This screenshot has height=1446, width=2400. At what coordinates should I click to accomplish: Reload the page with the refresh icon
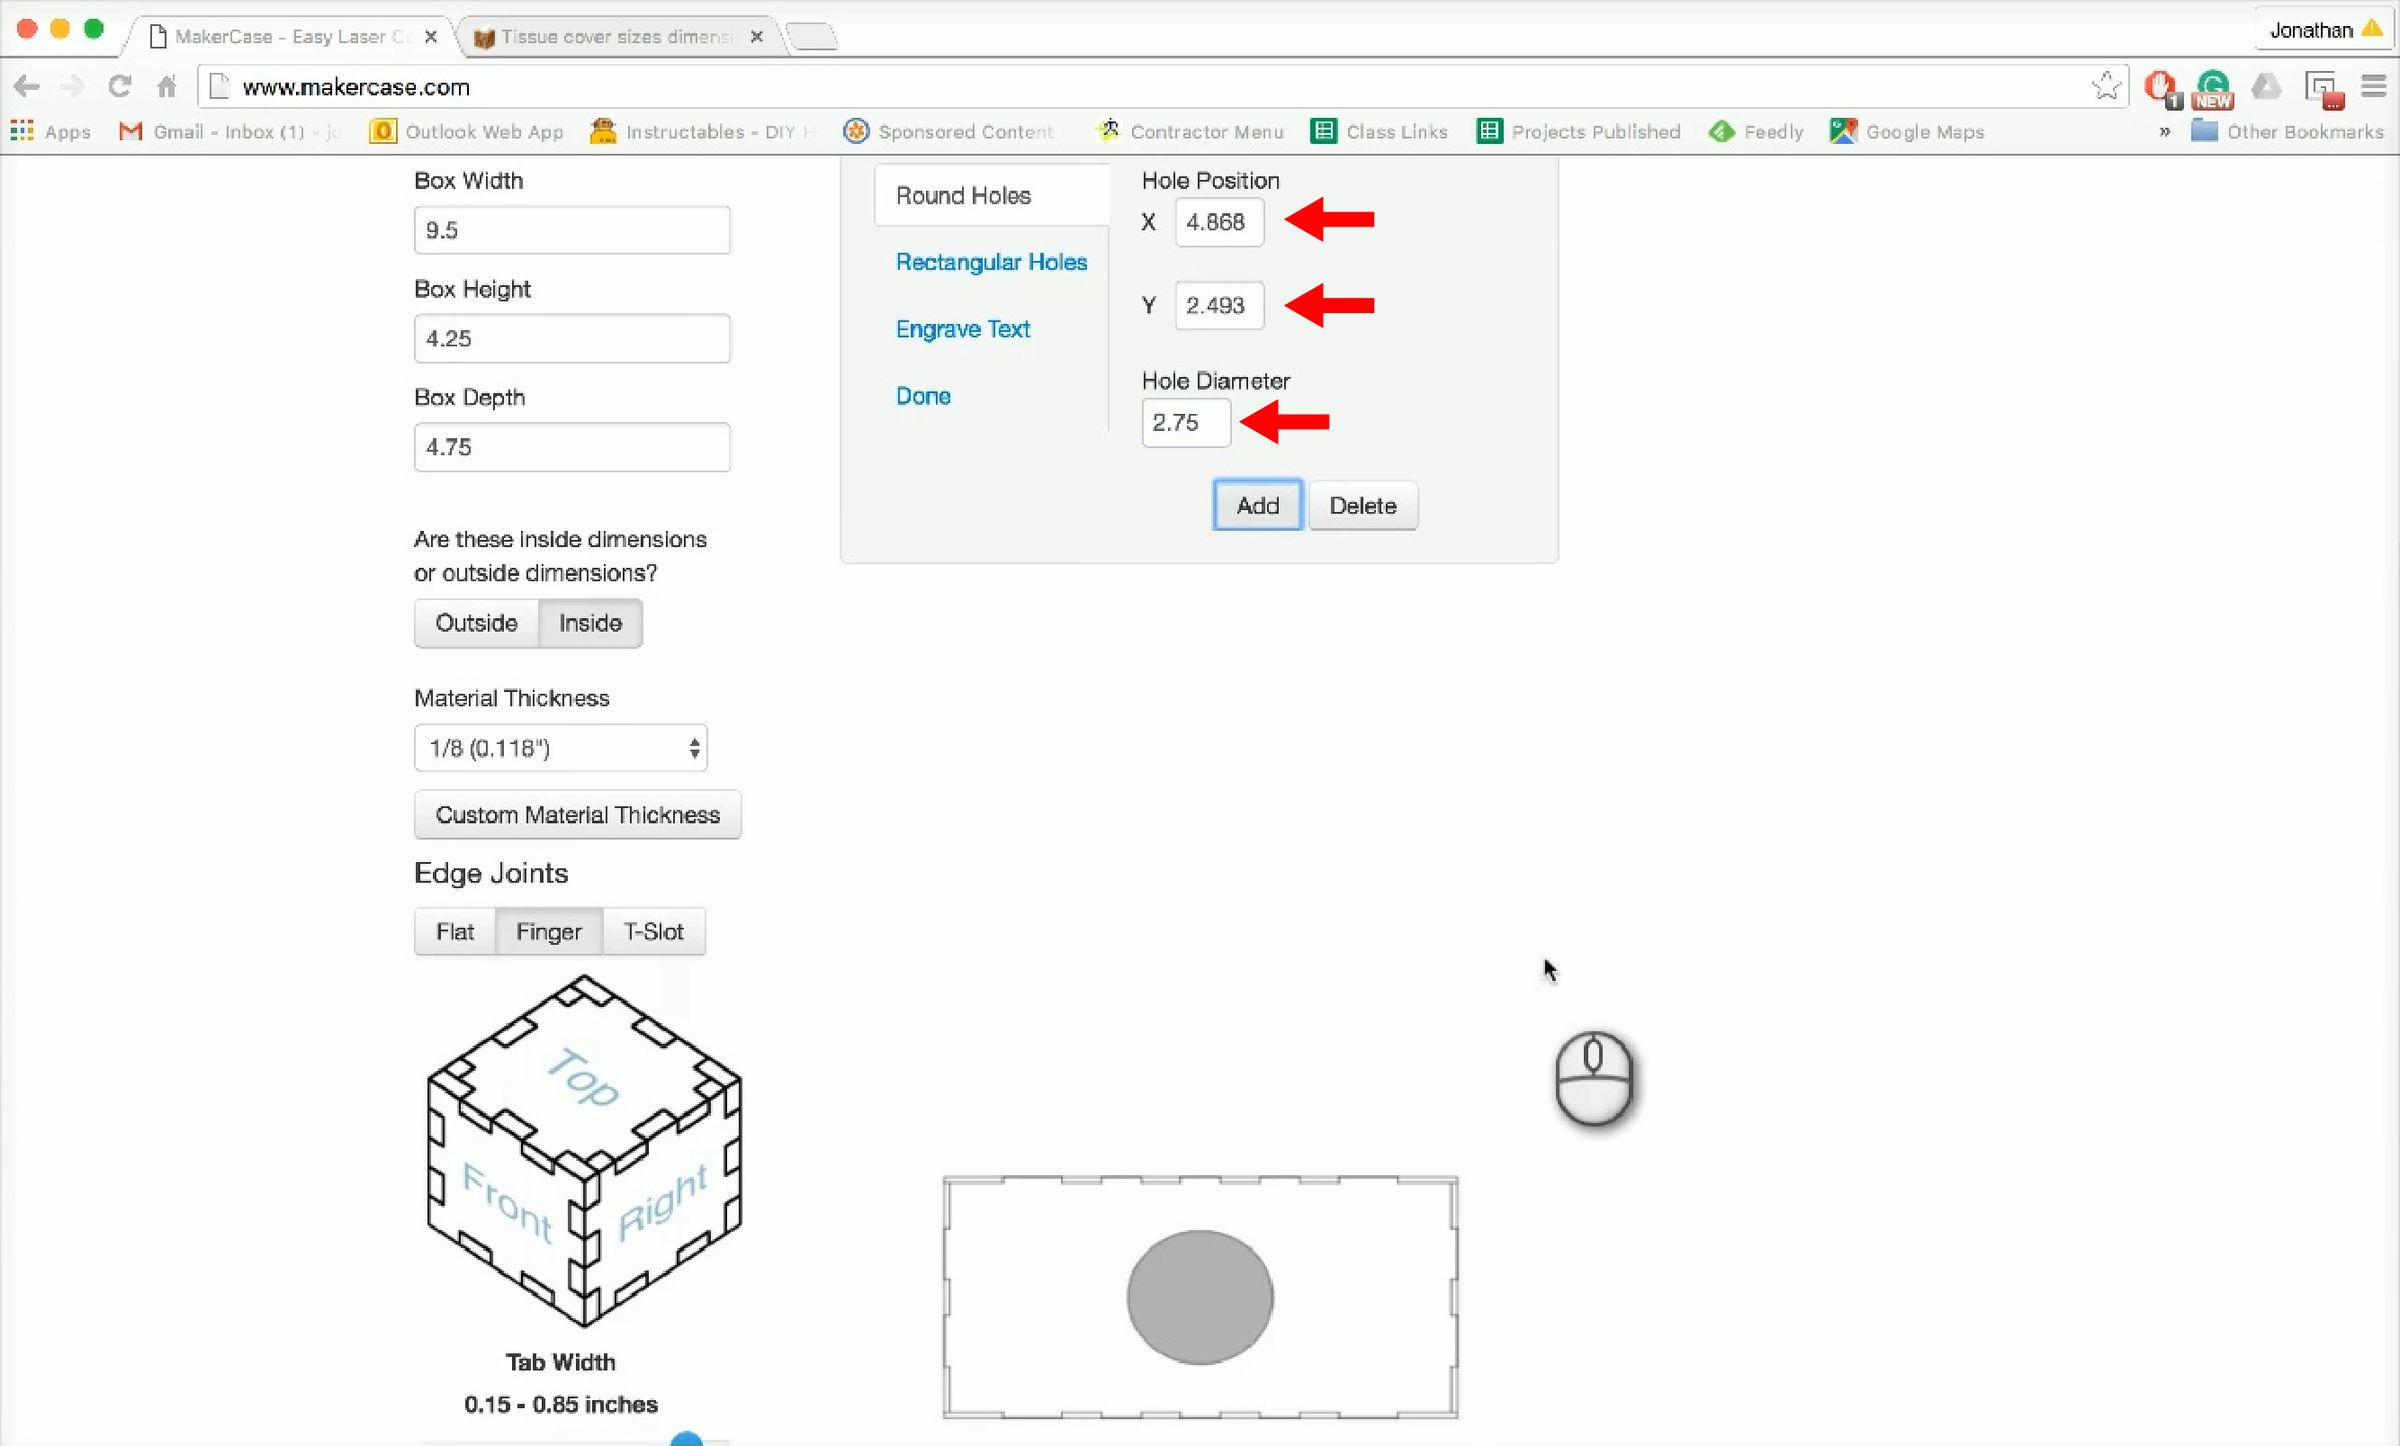[x=120, y=87]
